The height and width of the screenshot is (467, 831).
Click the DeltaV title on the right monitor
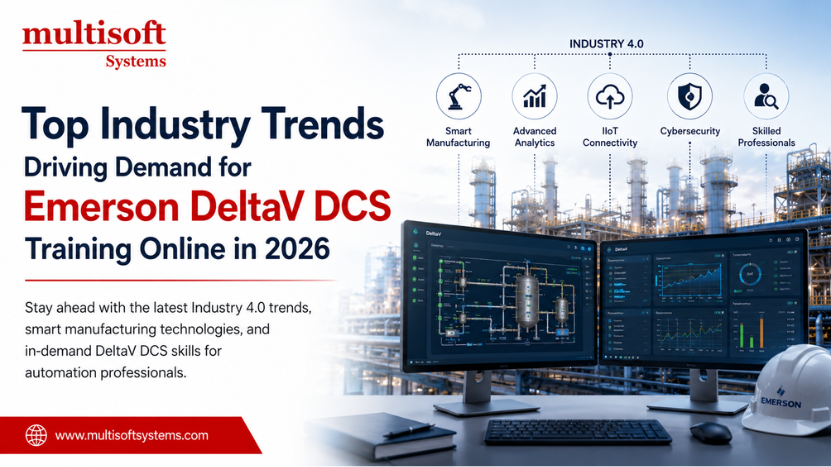(621, 249)
